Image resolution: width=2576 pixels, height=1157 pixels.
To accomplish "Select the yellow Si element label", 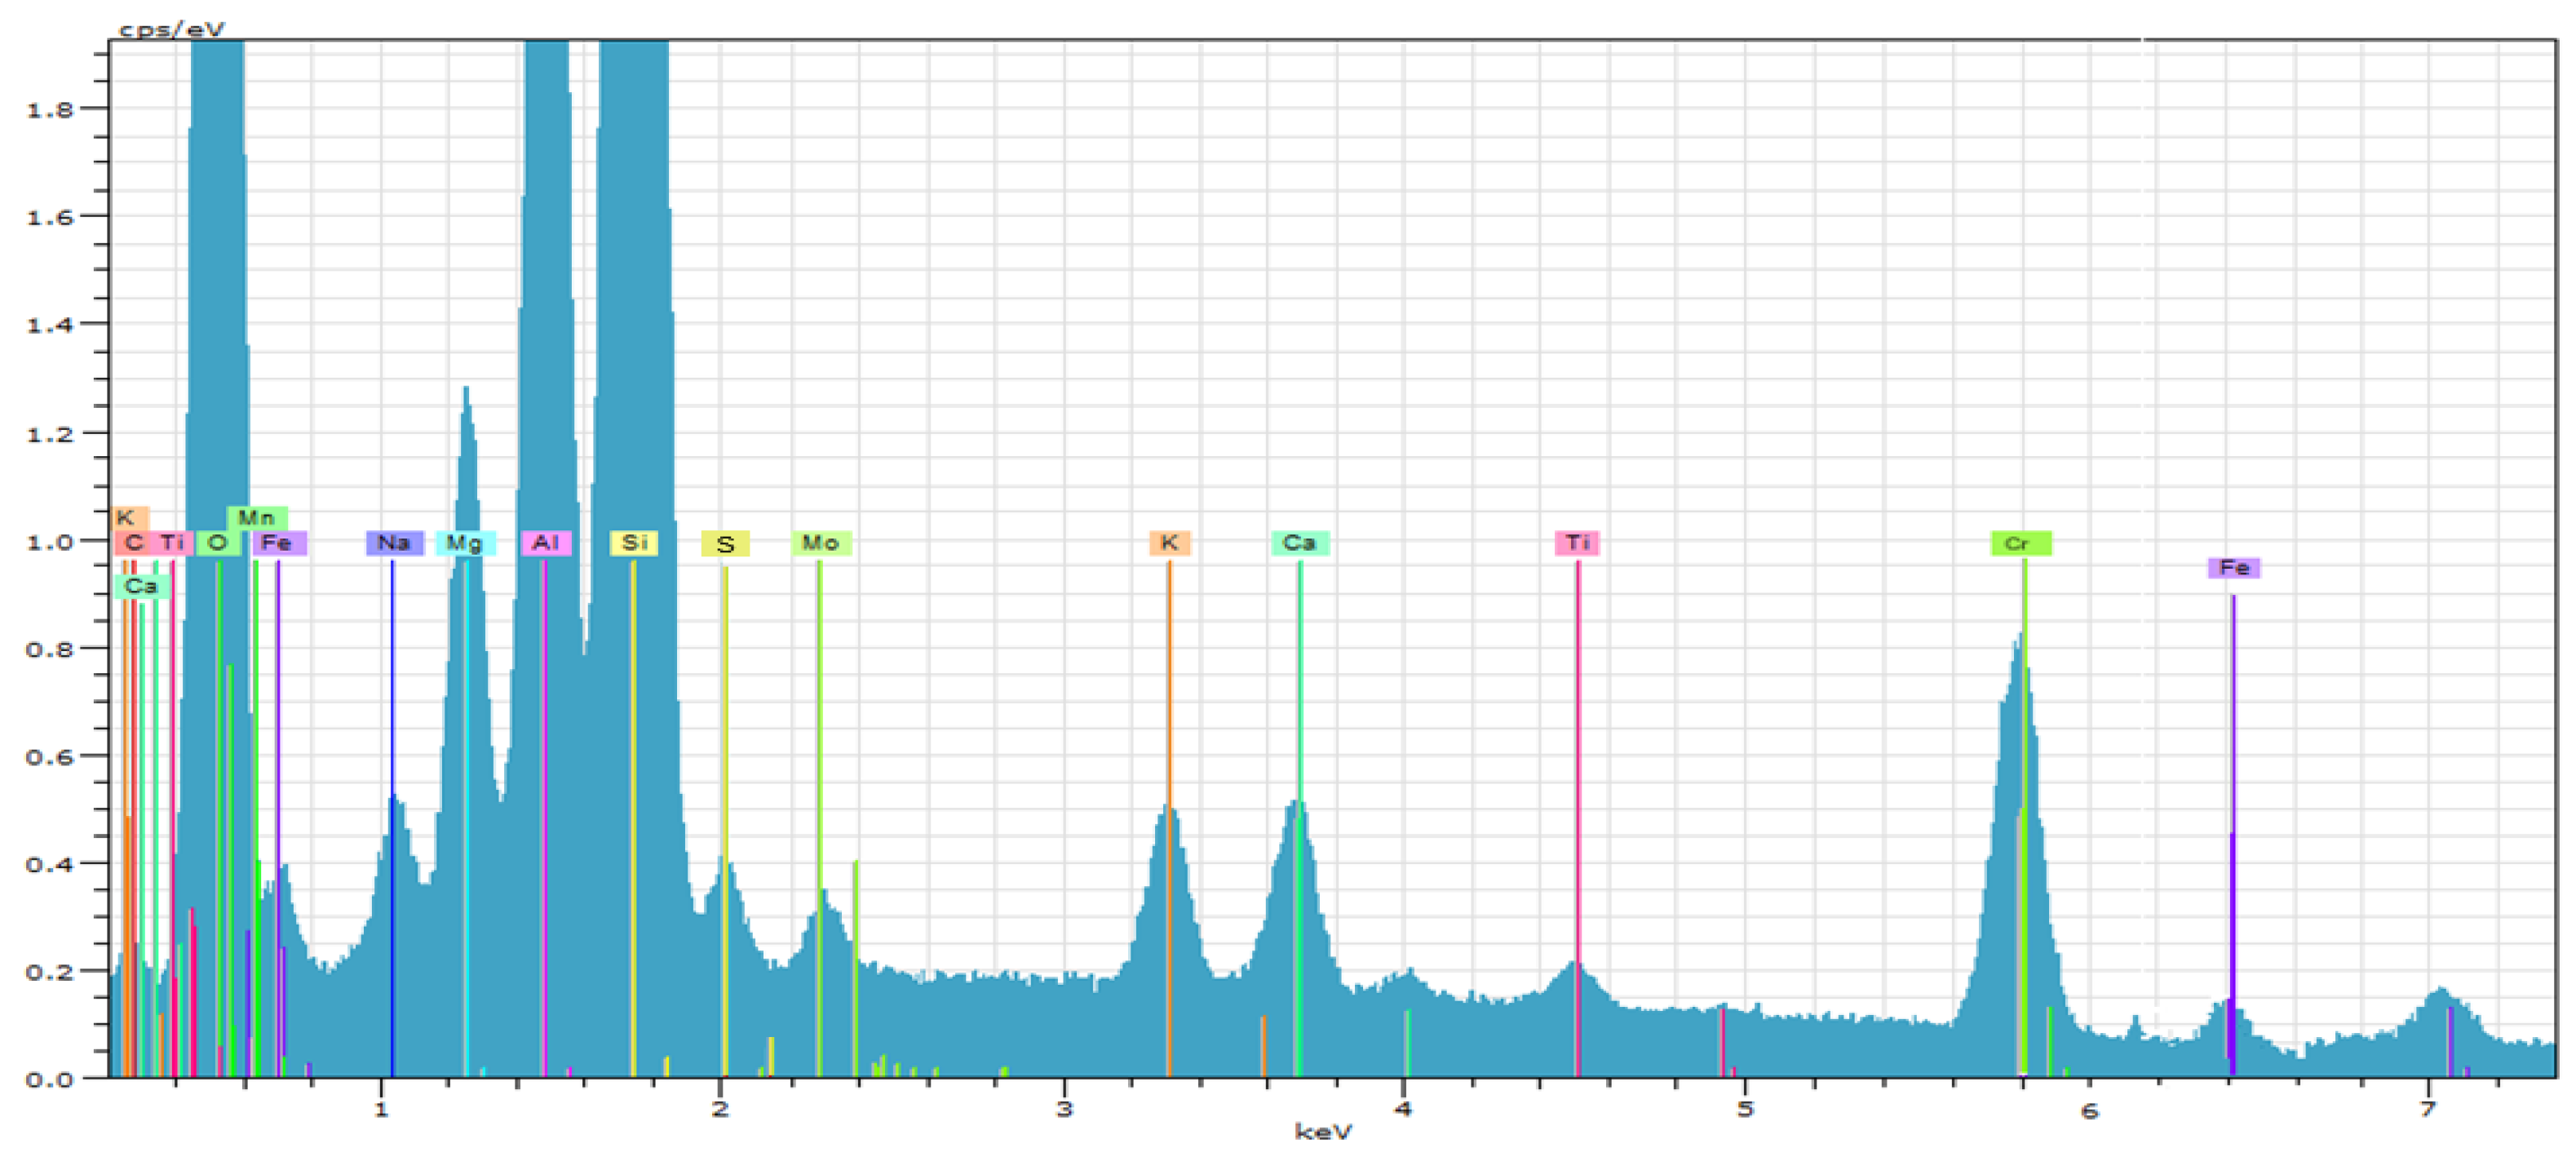I will 634,543.
